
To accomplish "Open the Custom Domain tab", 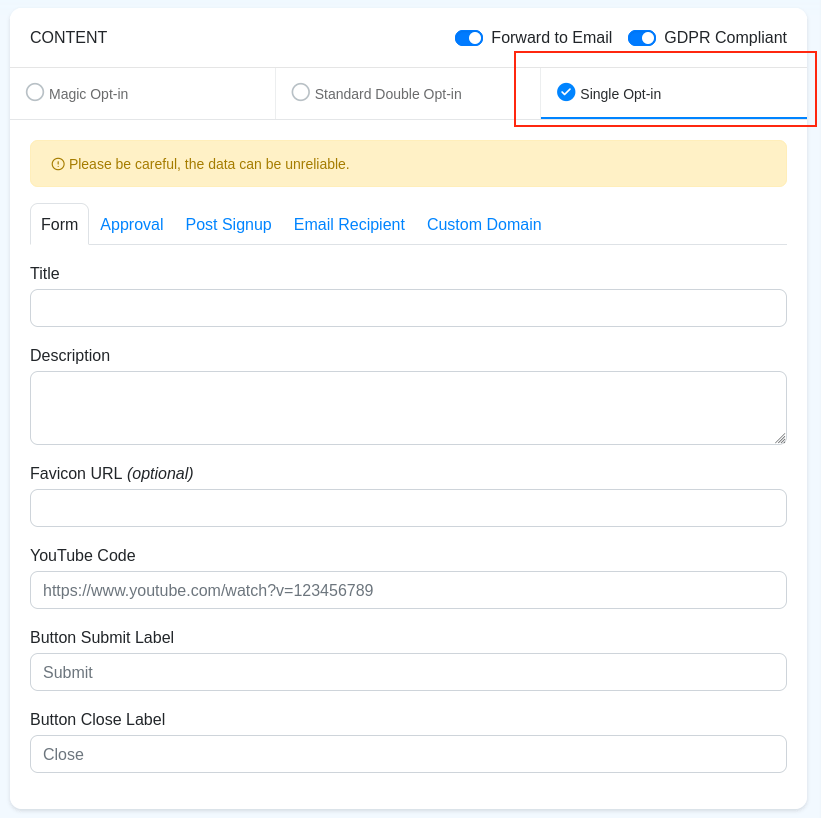I will pos(484,224).
